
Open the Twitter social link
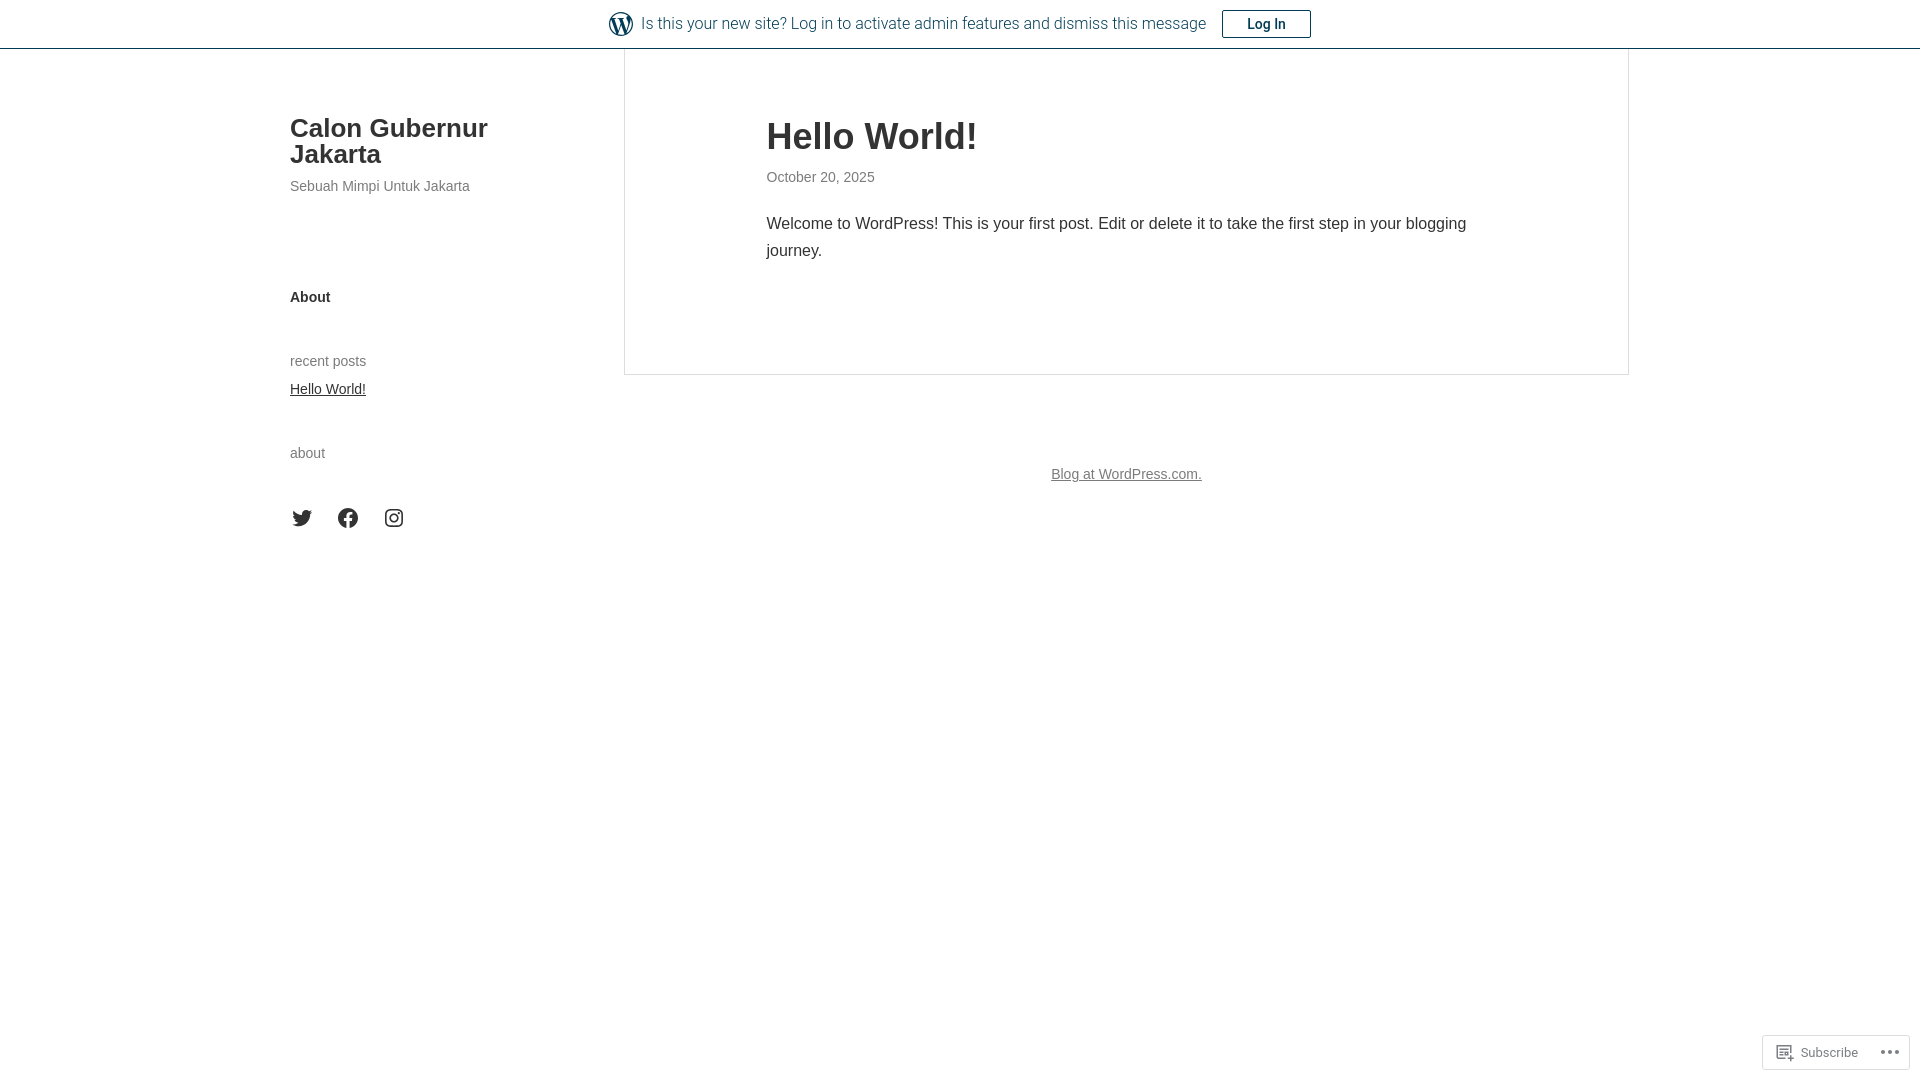pyautogui.click(x=302, y=518)
